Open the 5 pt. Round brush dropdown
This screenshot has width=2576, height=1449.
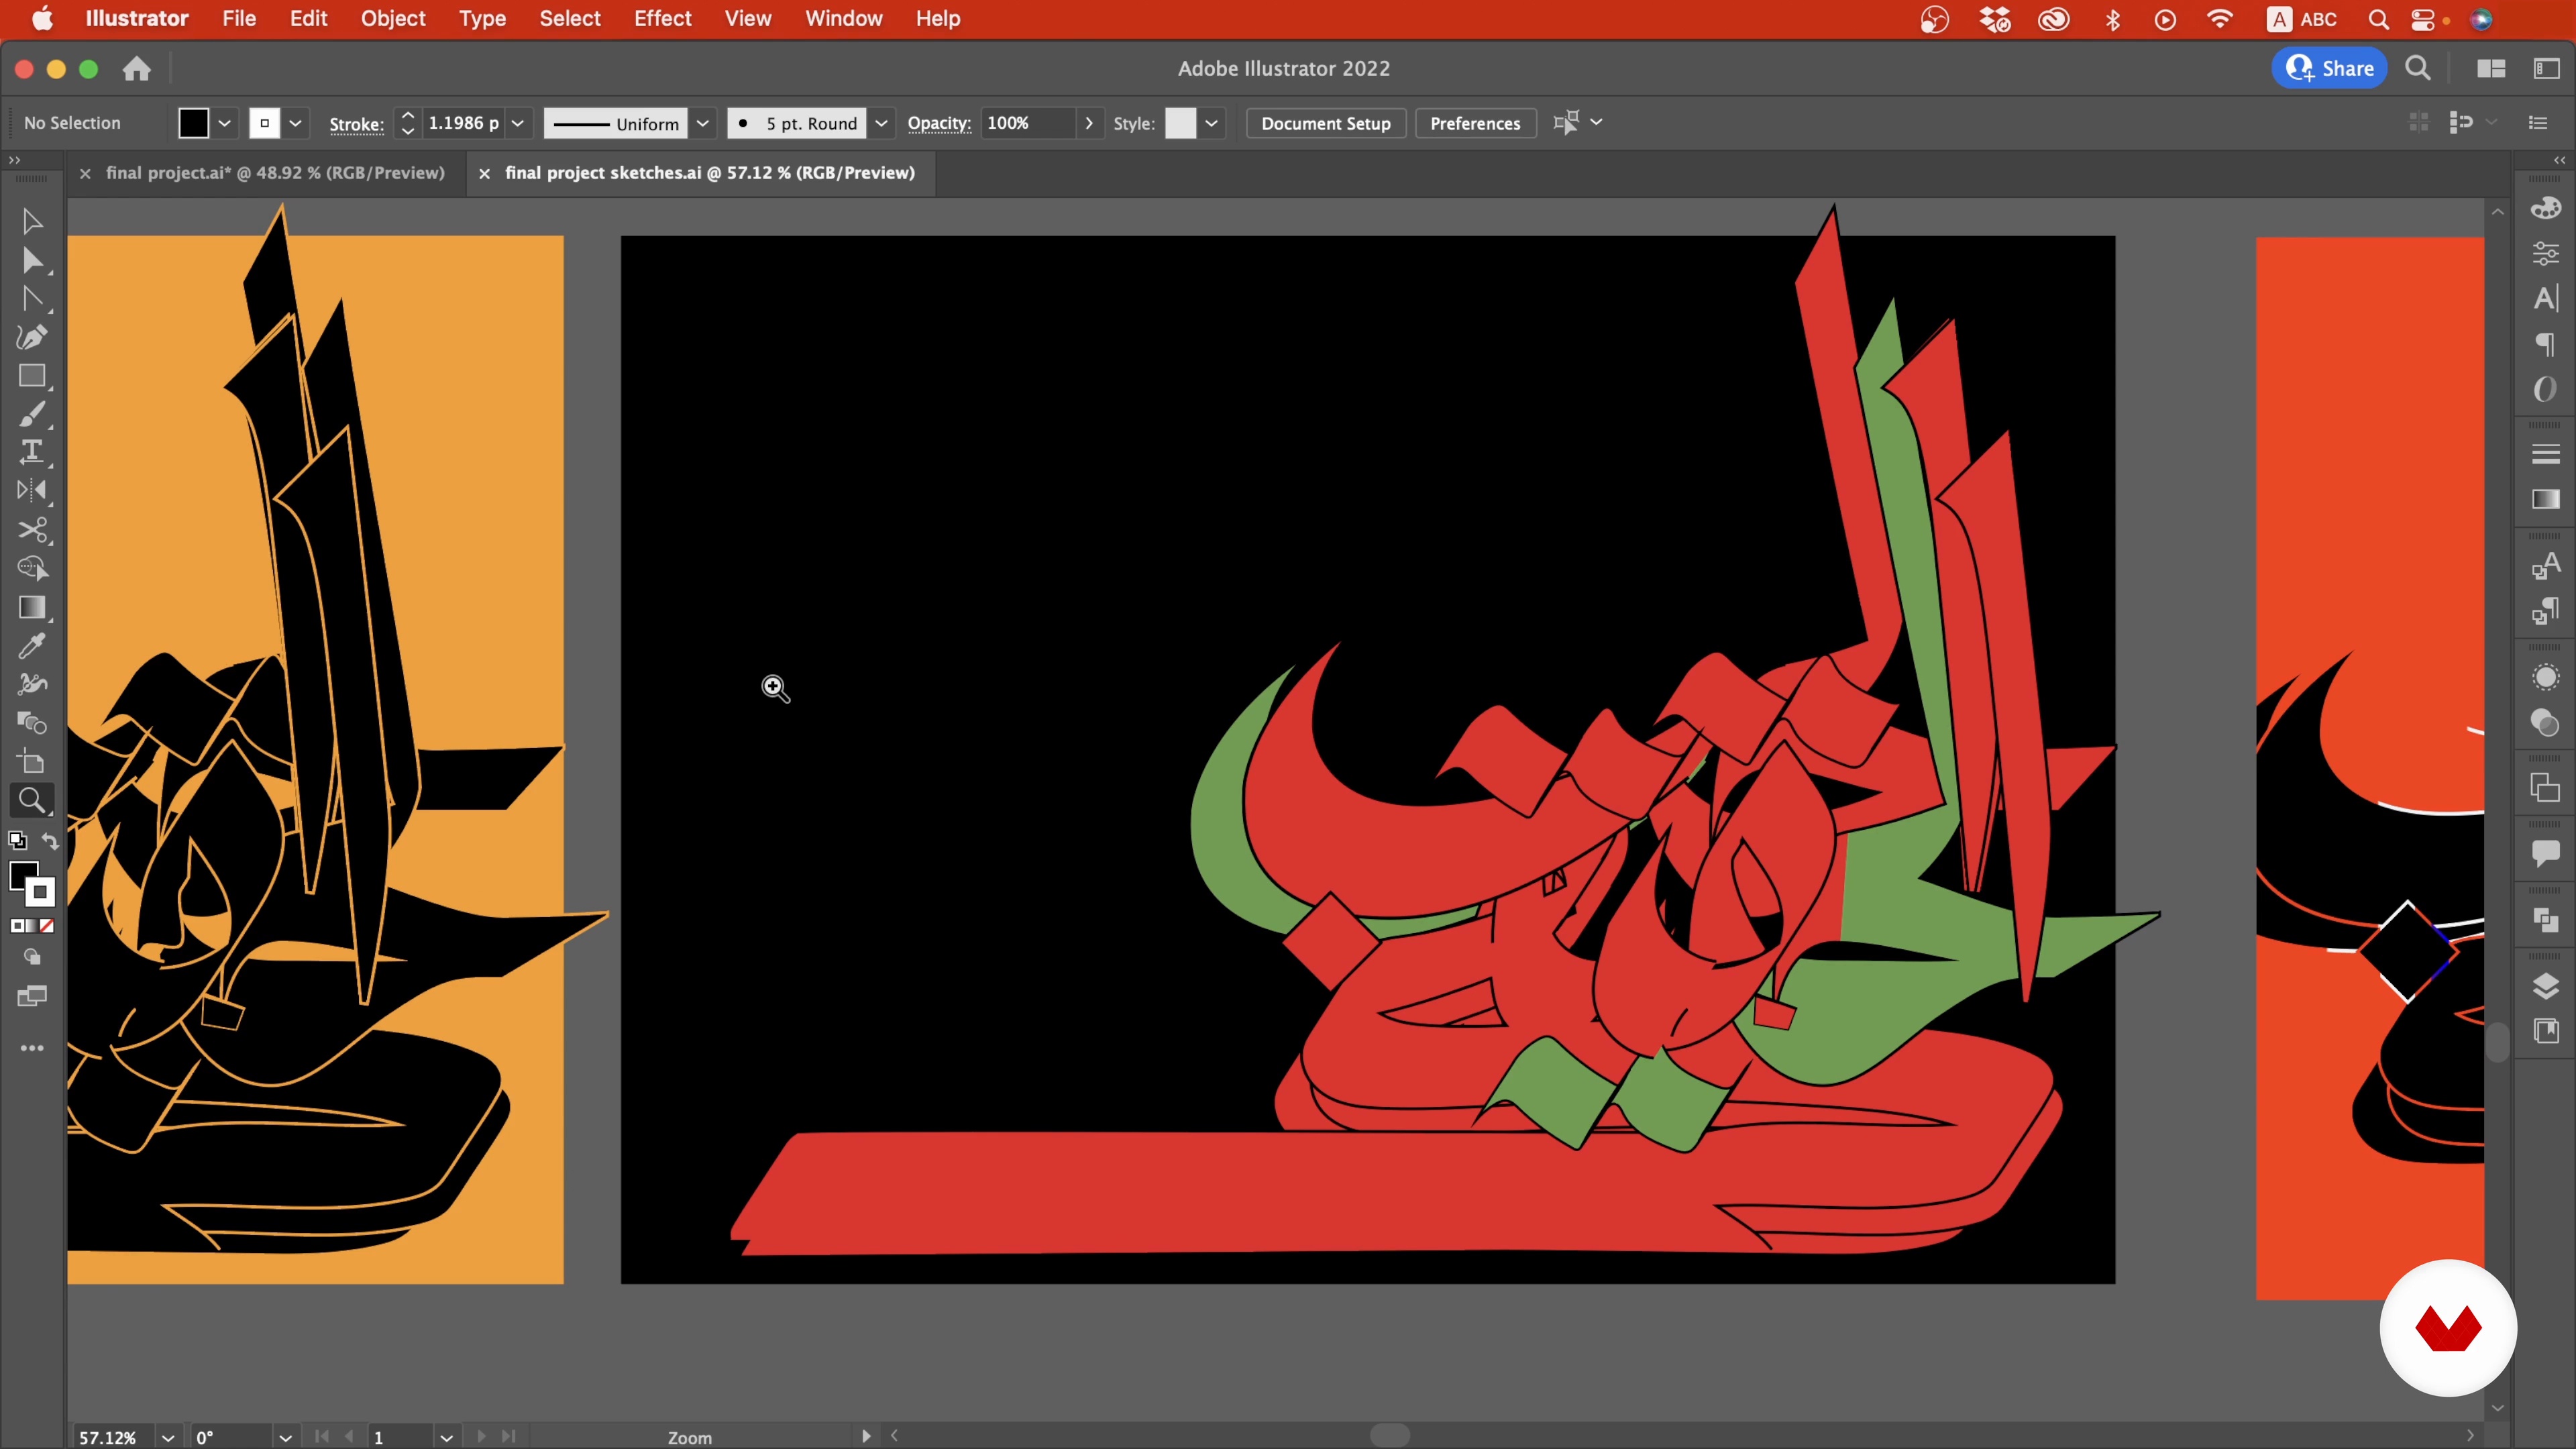881,123
